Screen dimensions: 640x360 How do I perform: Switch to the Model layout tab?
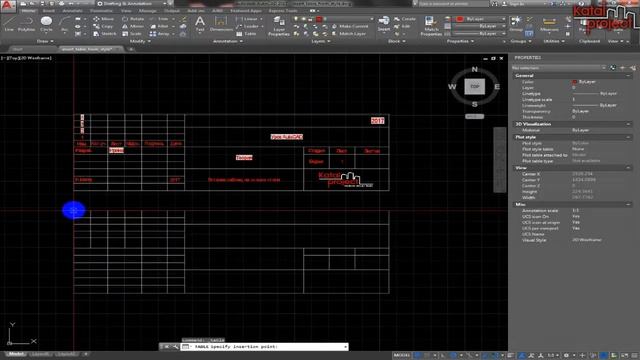[x=16, y=354]
